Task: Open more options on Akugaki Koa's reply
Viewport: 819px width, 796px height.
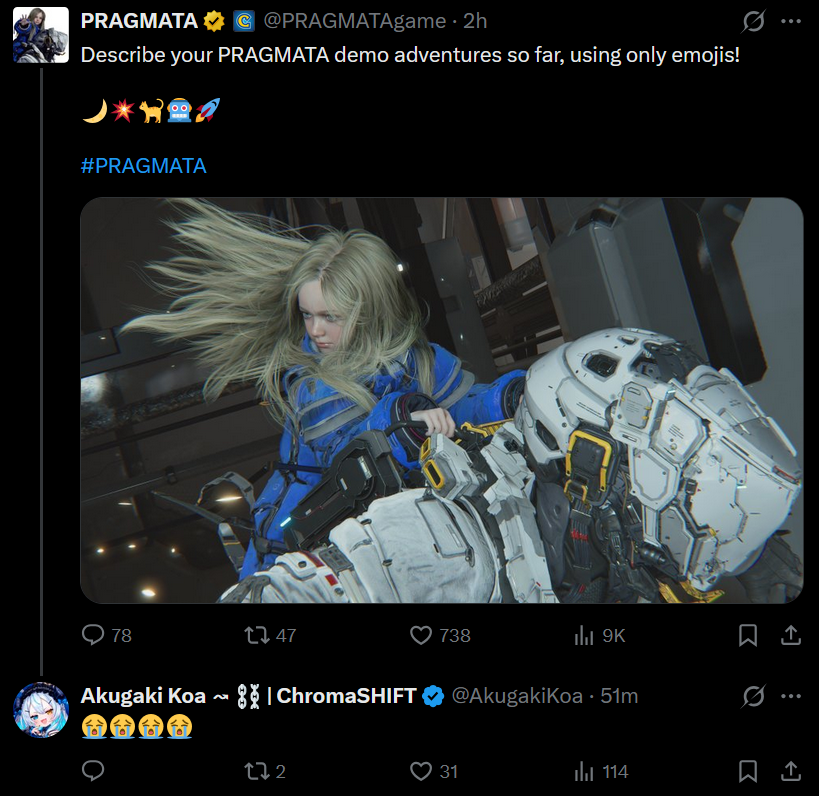Action: (x=791, y=696)
